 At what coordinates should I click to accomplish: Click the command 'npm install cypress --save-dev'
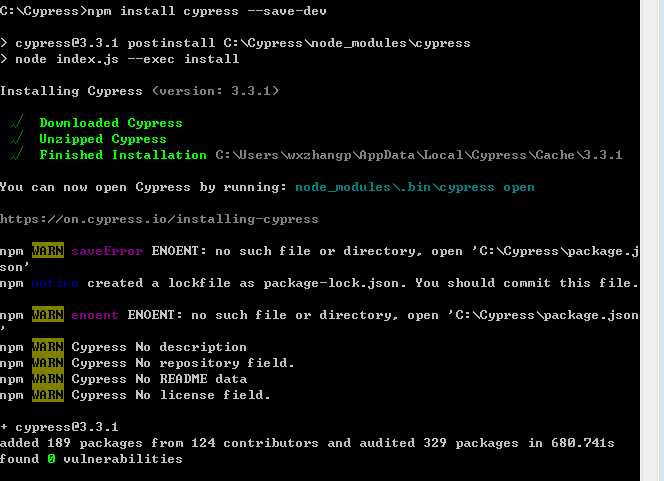(x=207, y=11)
